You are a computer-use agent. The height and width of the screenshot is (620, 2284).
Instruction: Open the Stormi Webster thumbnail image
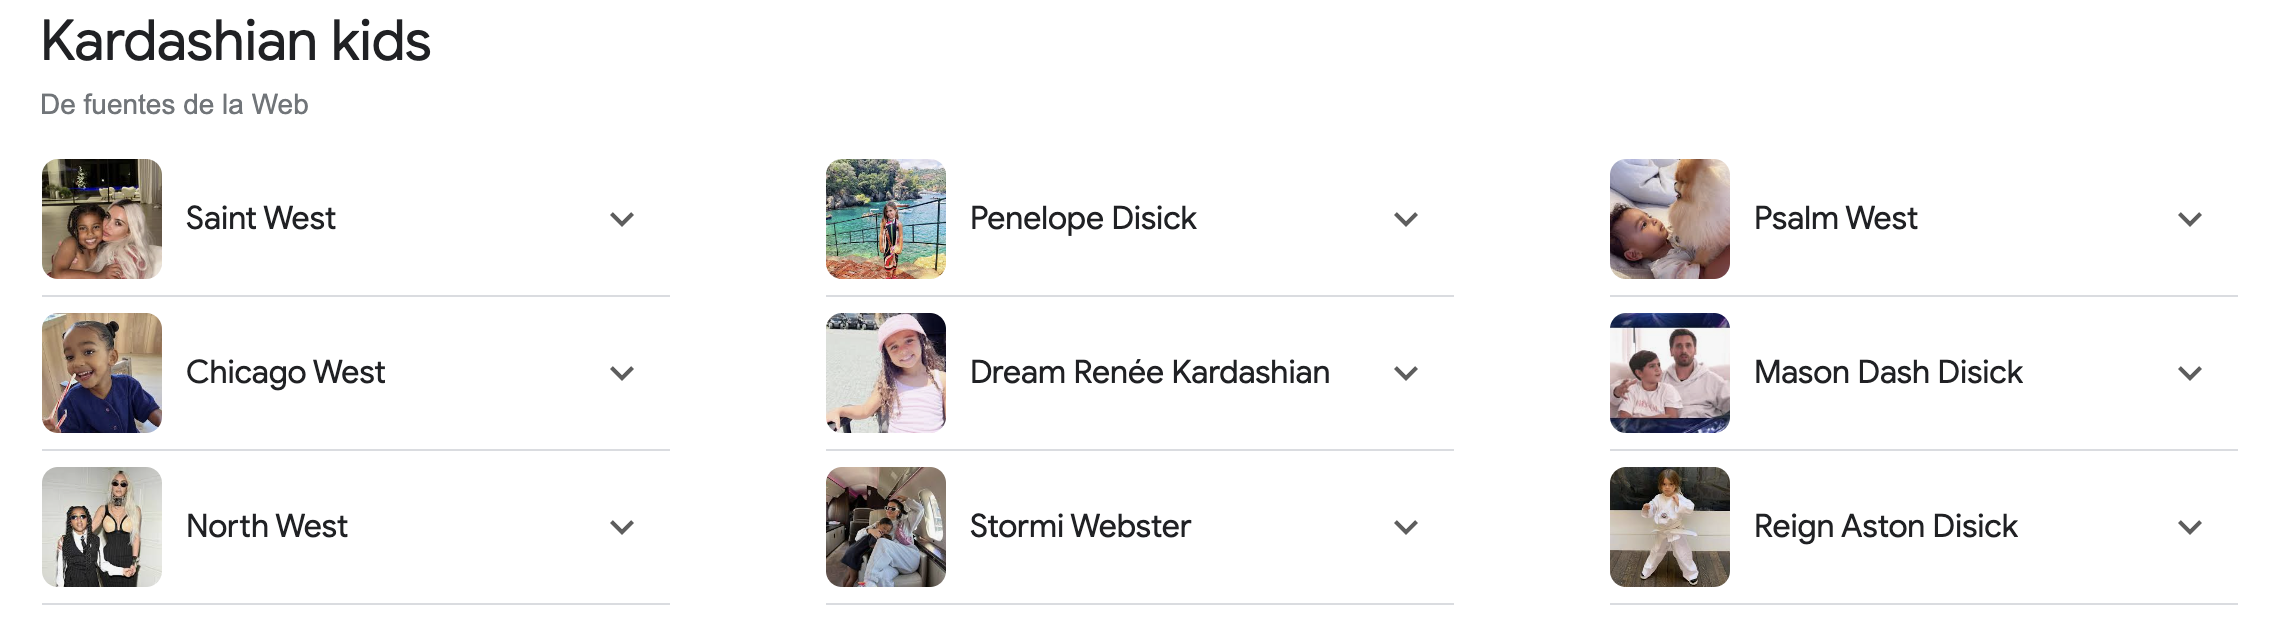point(886,527)
